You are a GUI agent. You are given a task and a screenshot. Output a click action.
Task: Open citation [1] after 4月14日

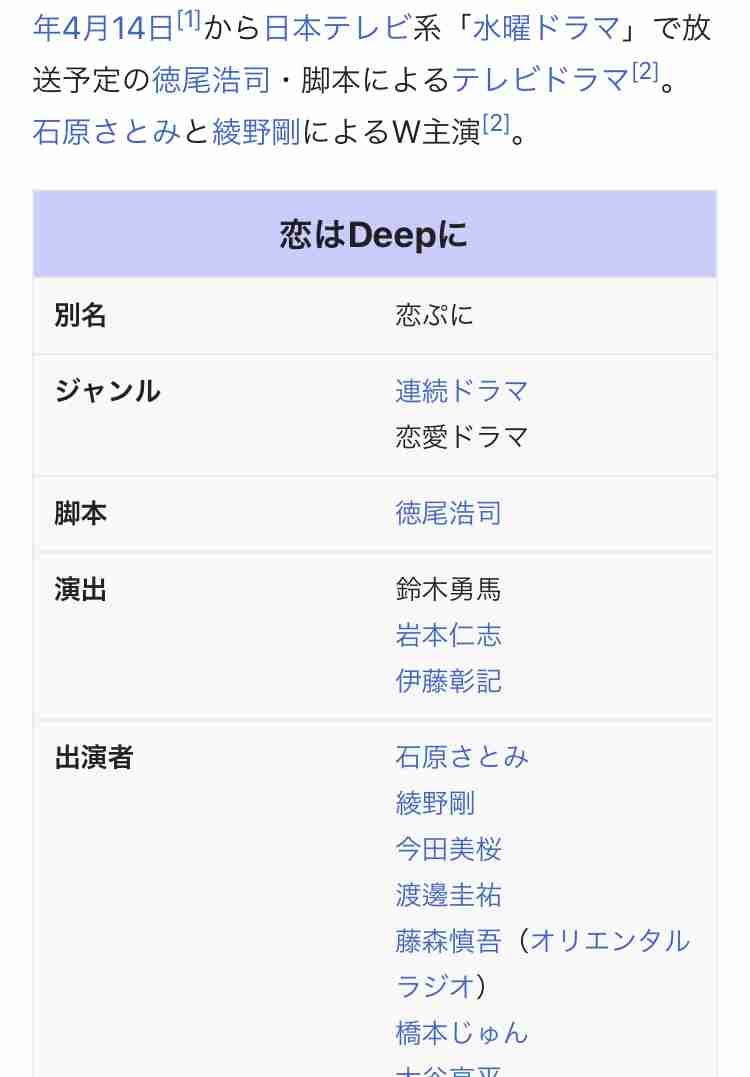point(188,21)
